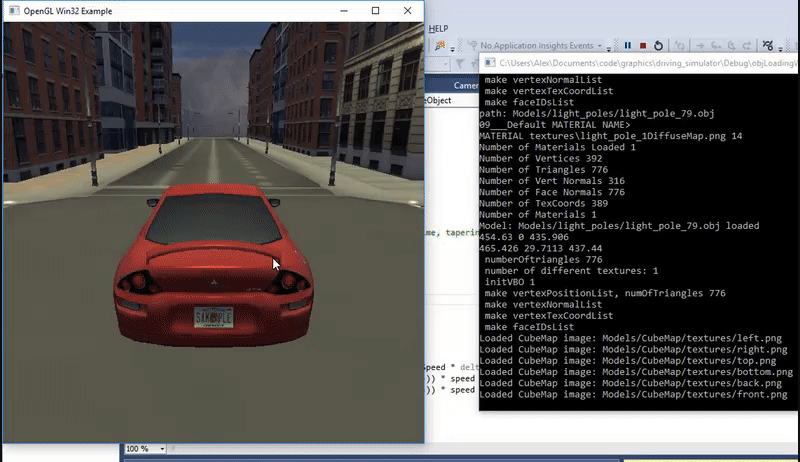Click 'Number of Vertices 392' line
800x462 pixels.
pyautogui.click(x=541, y=159)
